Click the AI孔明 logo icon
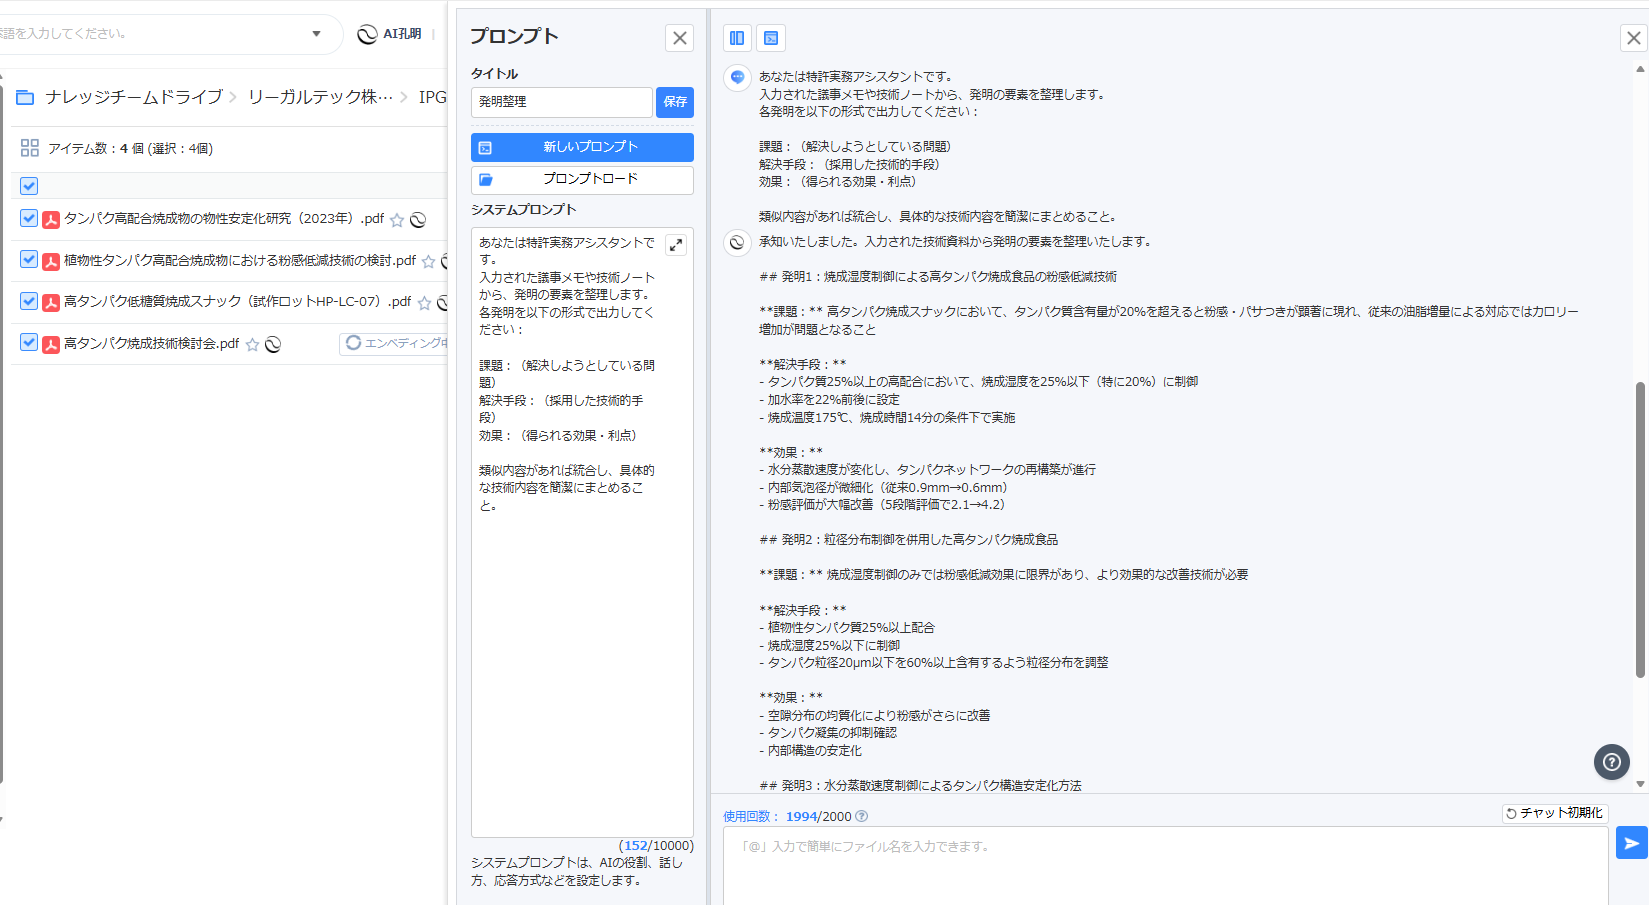This screenshot has height=905, width=1649. click(368, 34)
